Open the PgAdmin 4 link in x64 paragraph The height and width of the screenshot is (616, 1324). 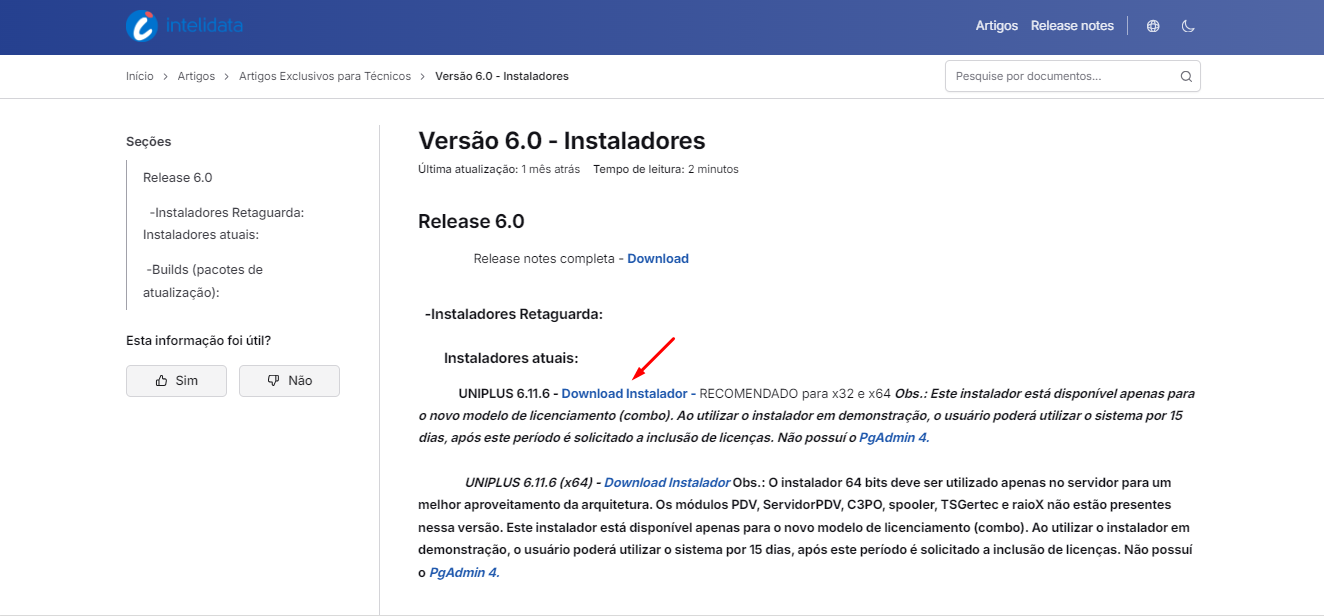[x=464, y=573]
